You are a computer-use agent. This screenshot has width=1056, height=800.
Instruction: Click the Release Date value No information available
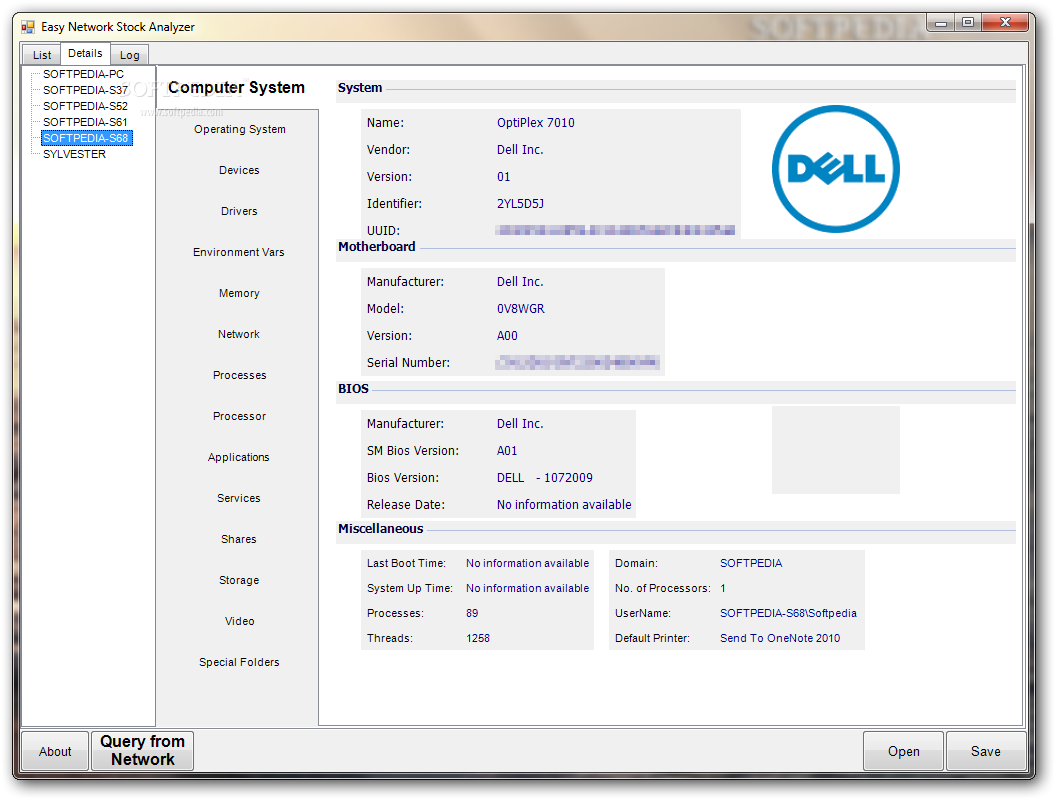point(564,504)
